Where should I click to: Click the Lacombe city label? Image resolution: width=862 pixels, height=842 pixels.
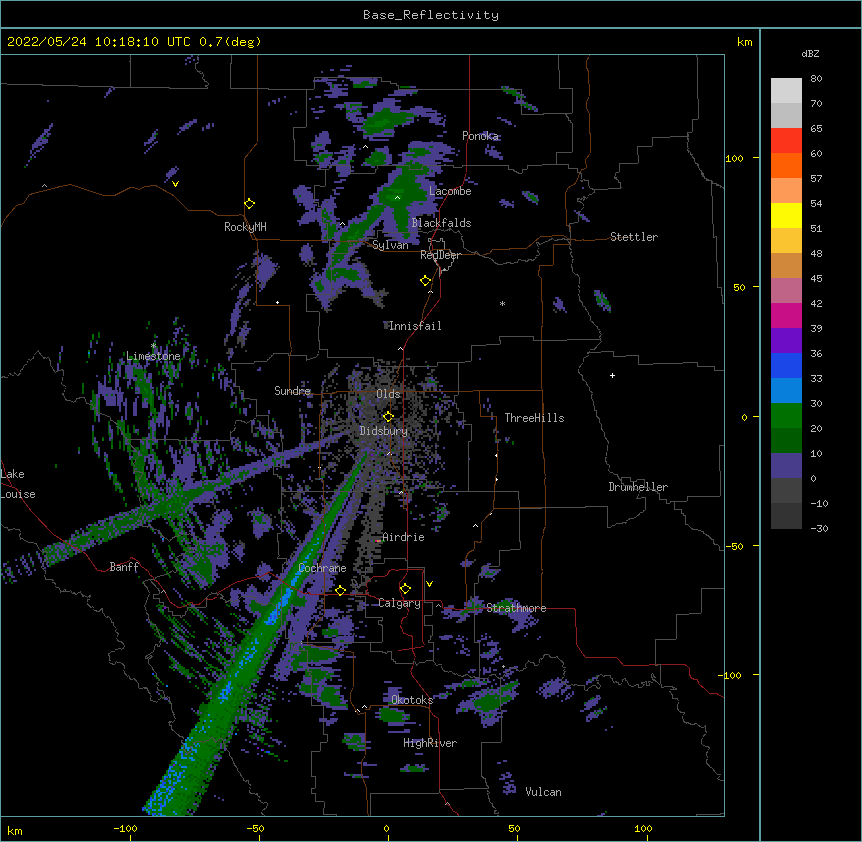point(450,191)
